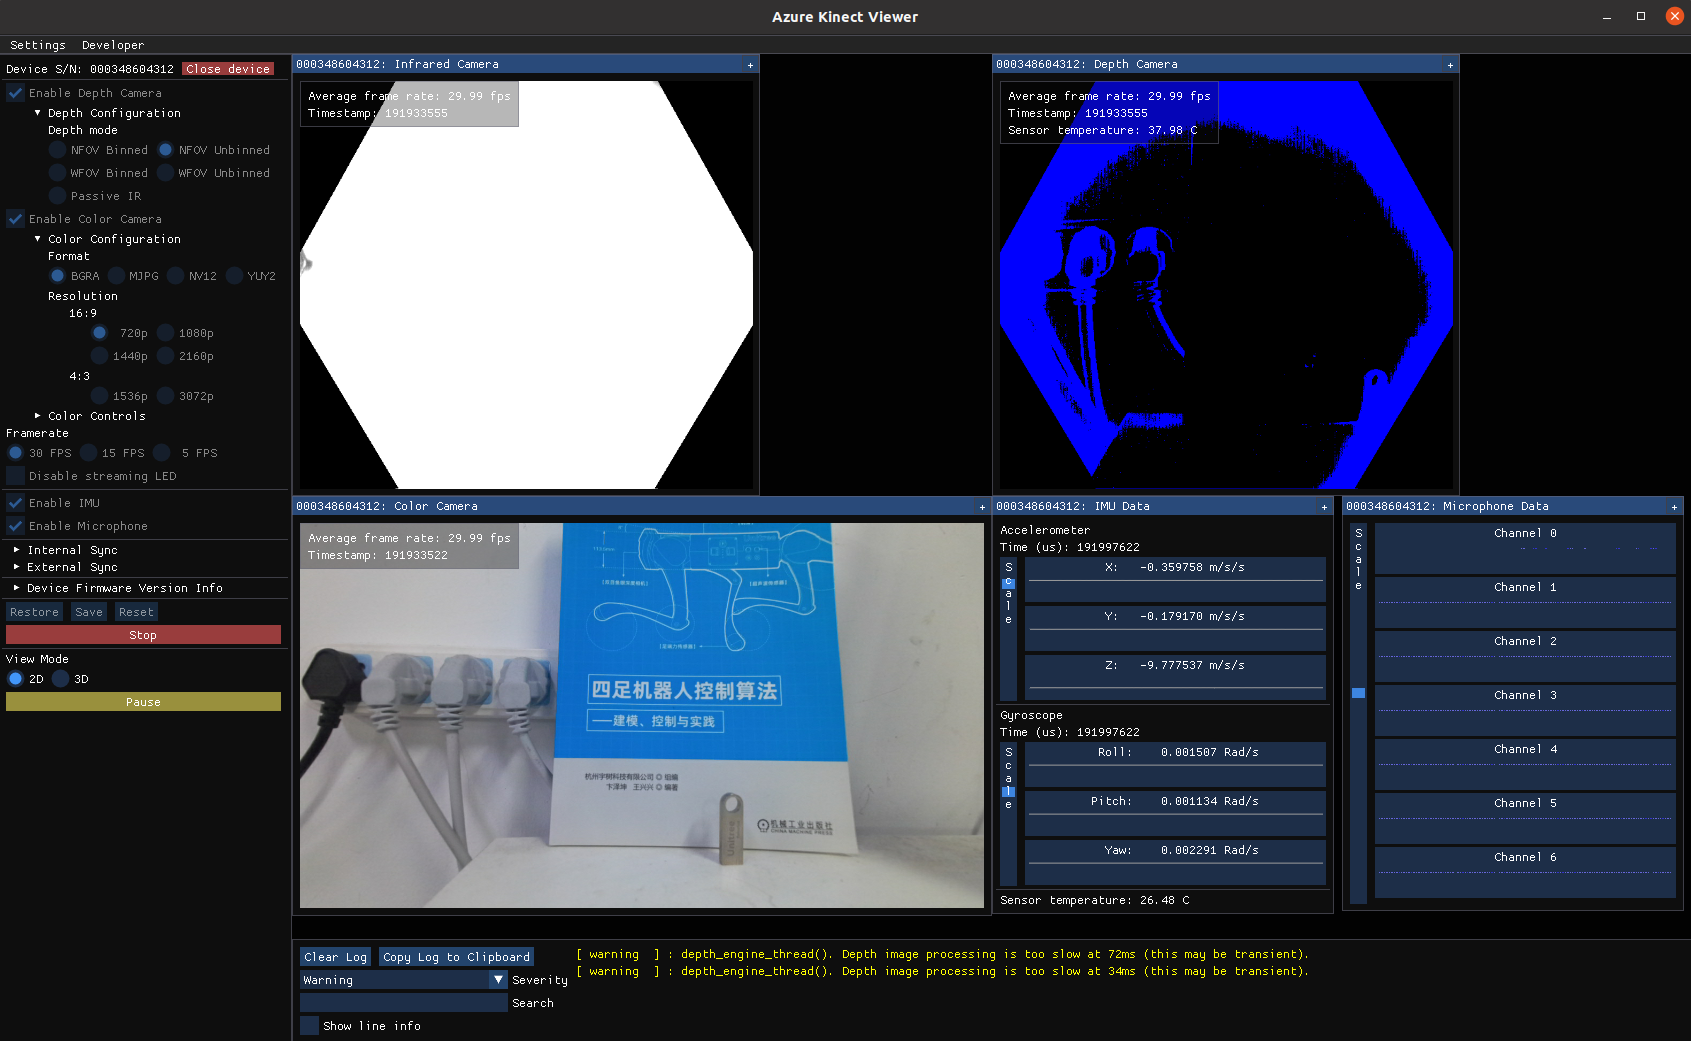
Task: Open the Severity dropdown arrow
Action: pos(498,980)
